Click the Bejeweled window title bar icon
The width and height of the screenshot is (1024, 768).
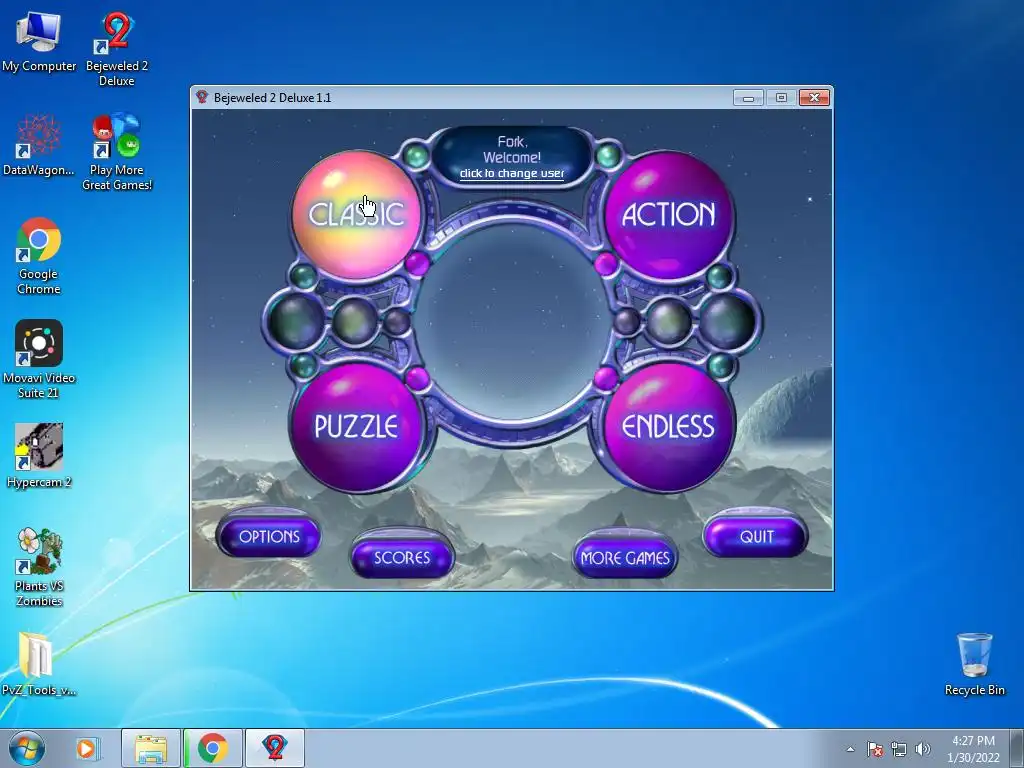coord(202,97)
